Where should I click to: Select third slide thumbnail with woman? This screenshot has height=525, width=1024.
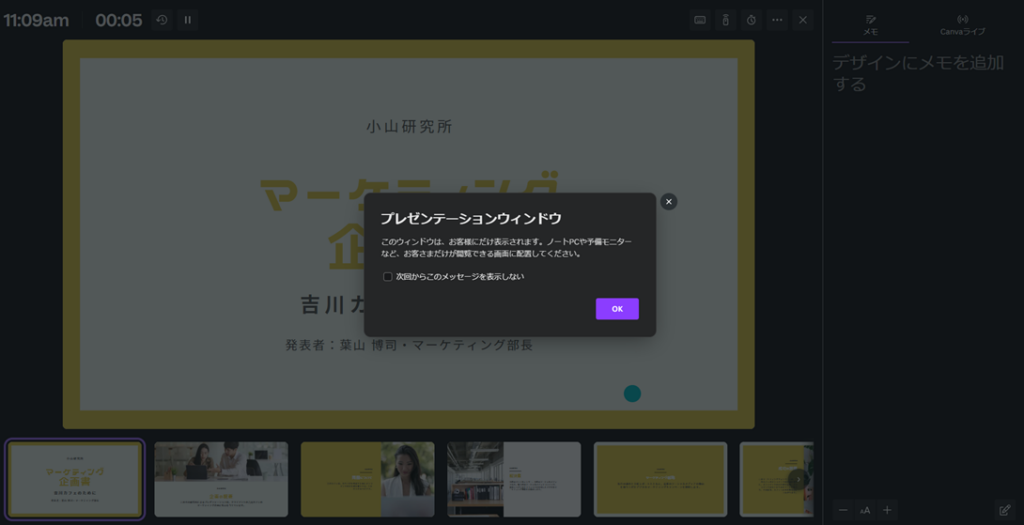tap(367, 479)
